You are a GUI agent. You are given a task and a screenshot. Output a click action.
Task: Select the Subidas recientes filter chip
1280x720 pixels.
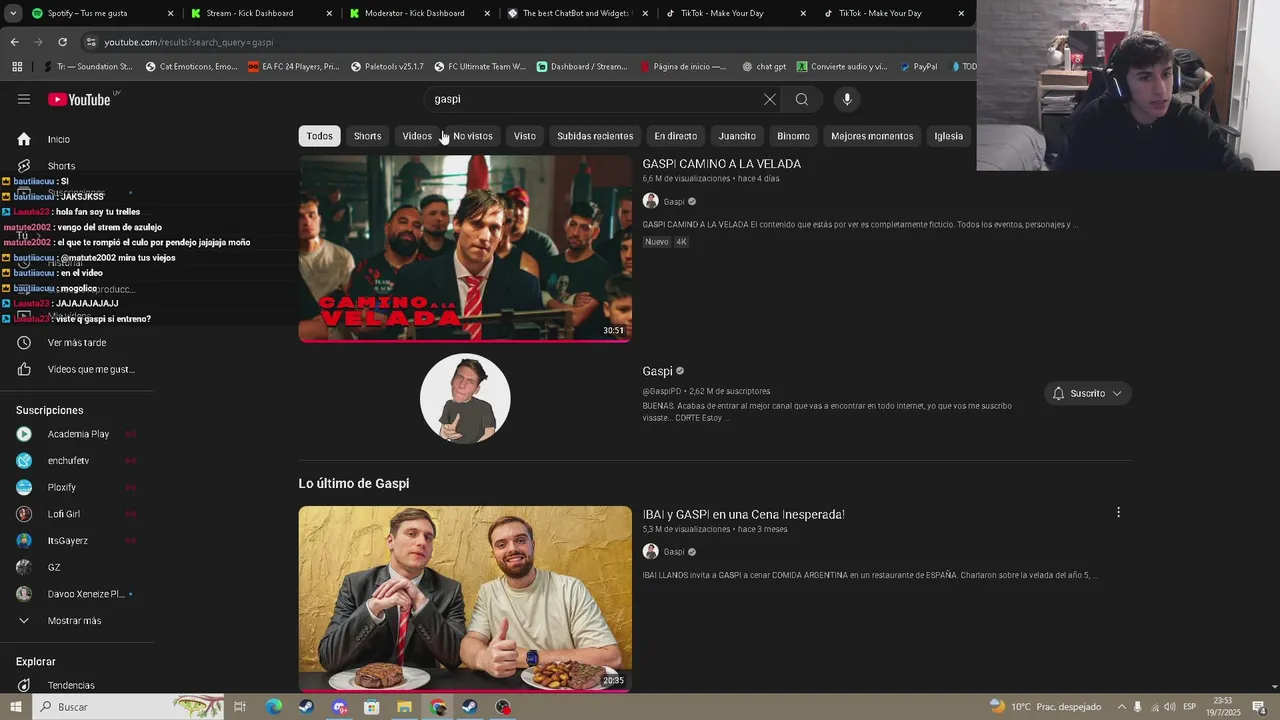click(x=595, y=136)
